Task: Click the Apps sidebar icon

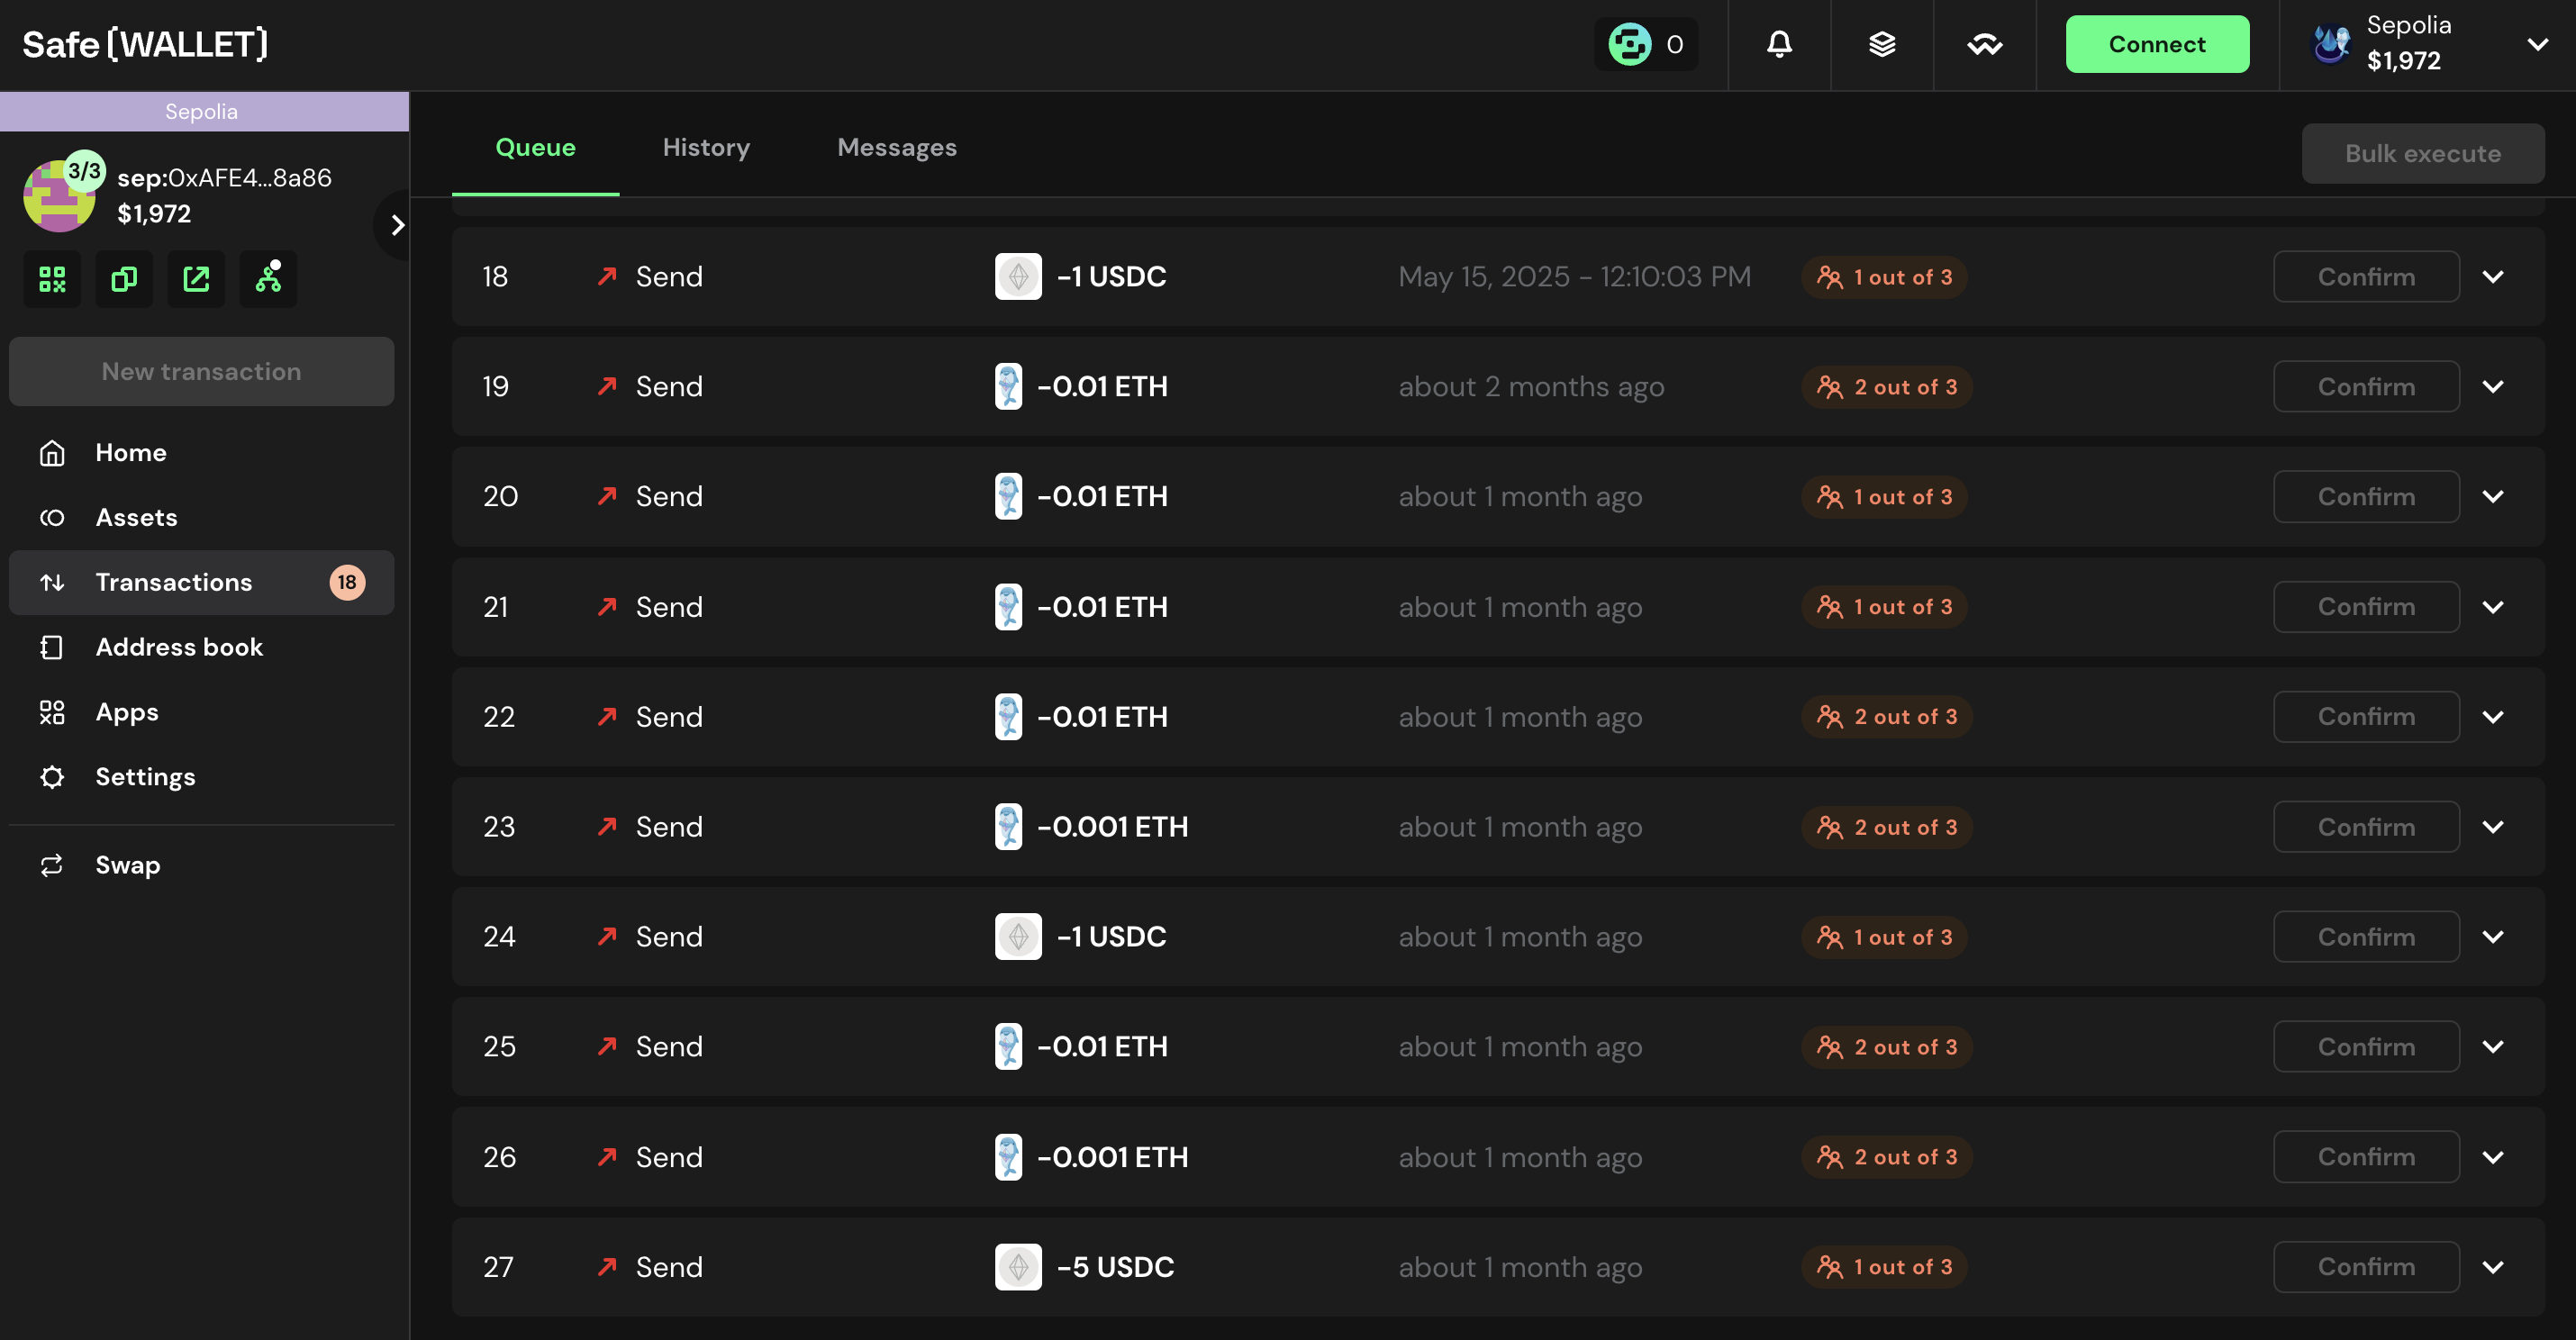Action: 52,713
